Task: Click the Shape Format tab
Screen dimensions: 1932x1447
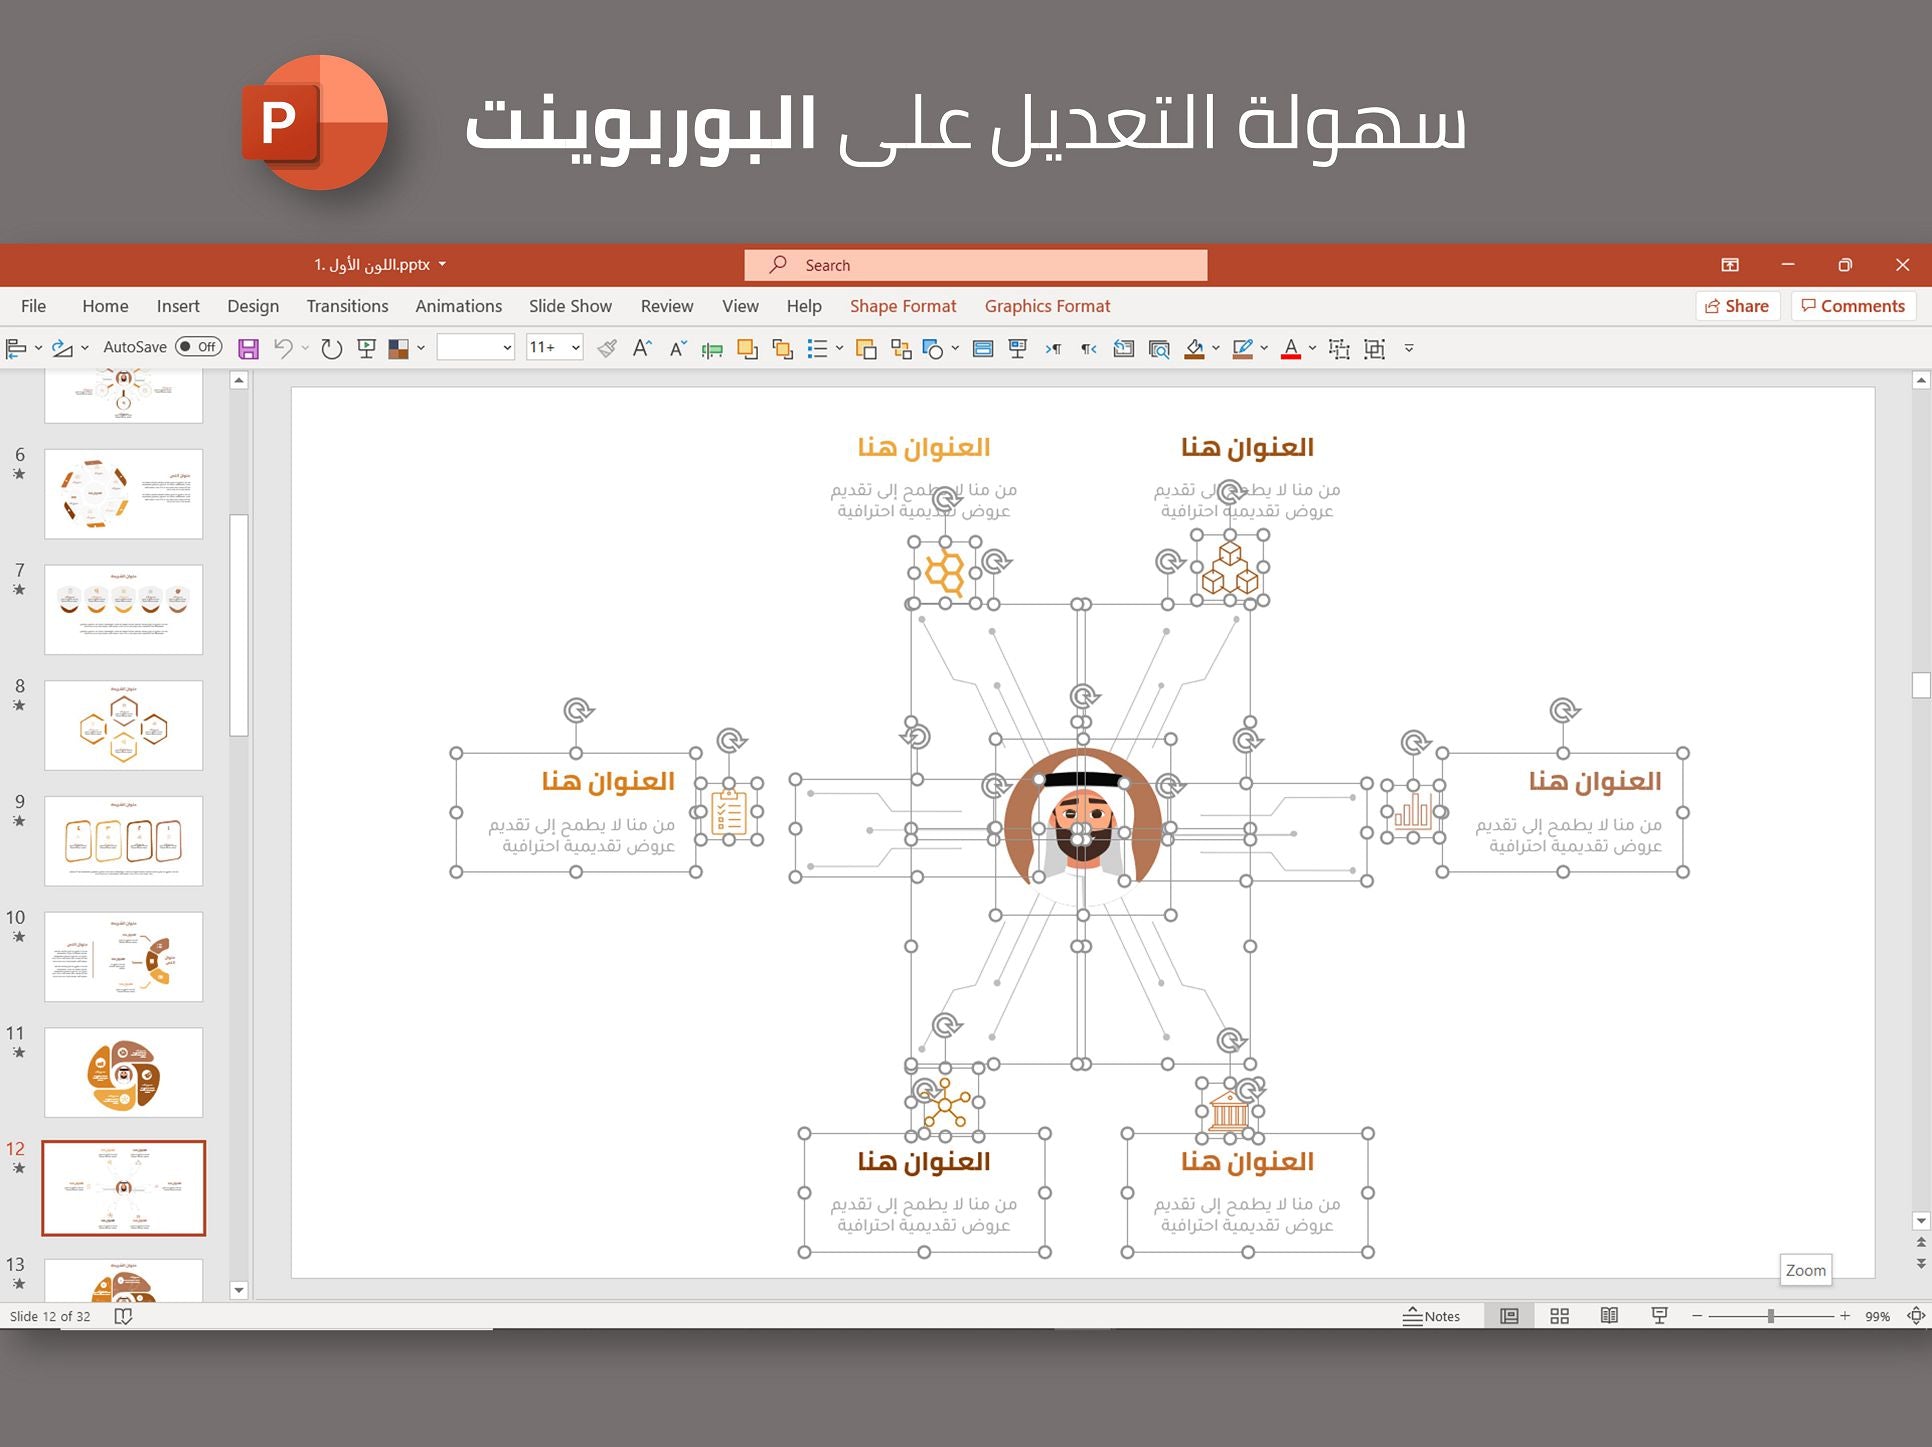Action: click(x=901, y=304)
